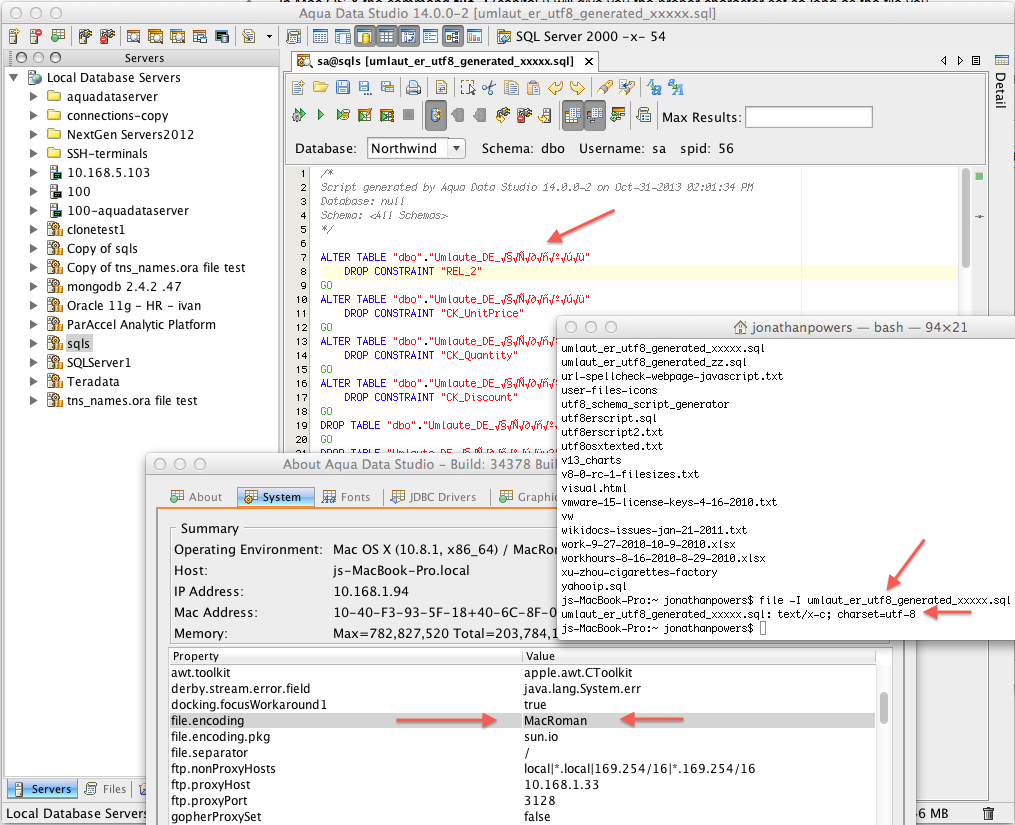Click the Copy icon in query toolbar
The image size is (1015, 825).
click(511, 87)
